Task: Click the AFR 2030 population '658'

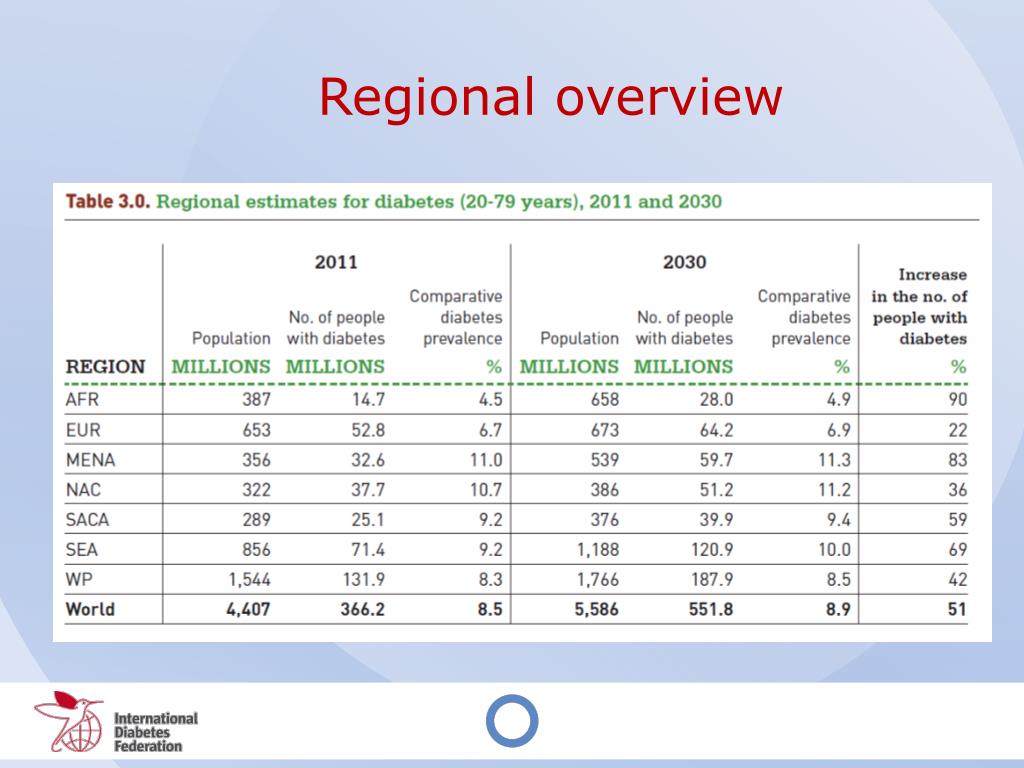Action: coord(605,399)
